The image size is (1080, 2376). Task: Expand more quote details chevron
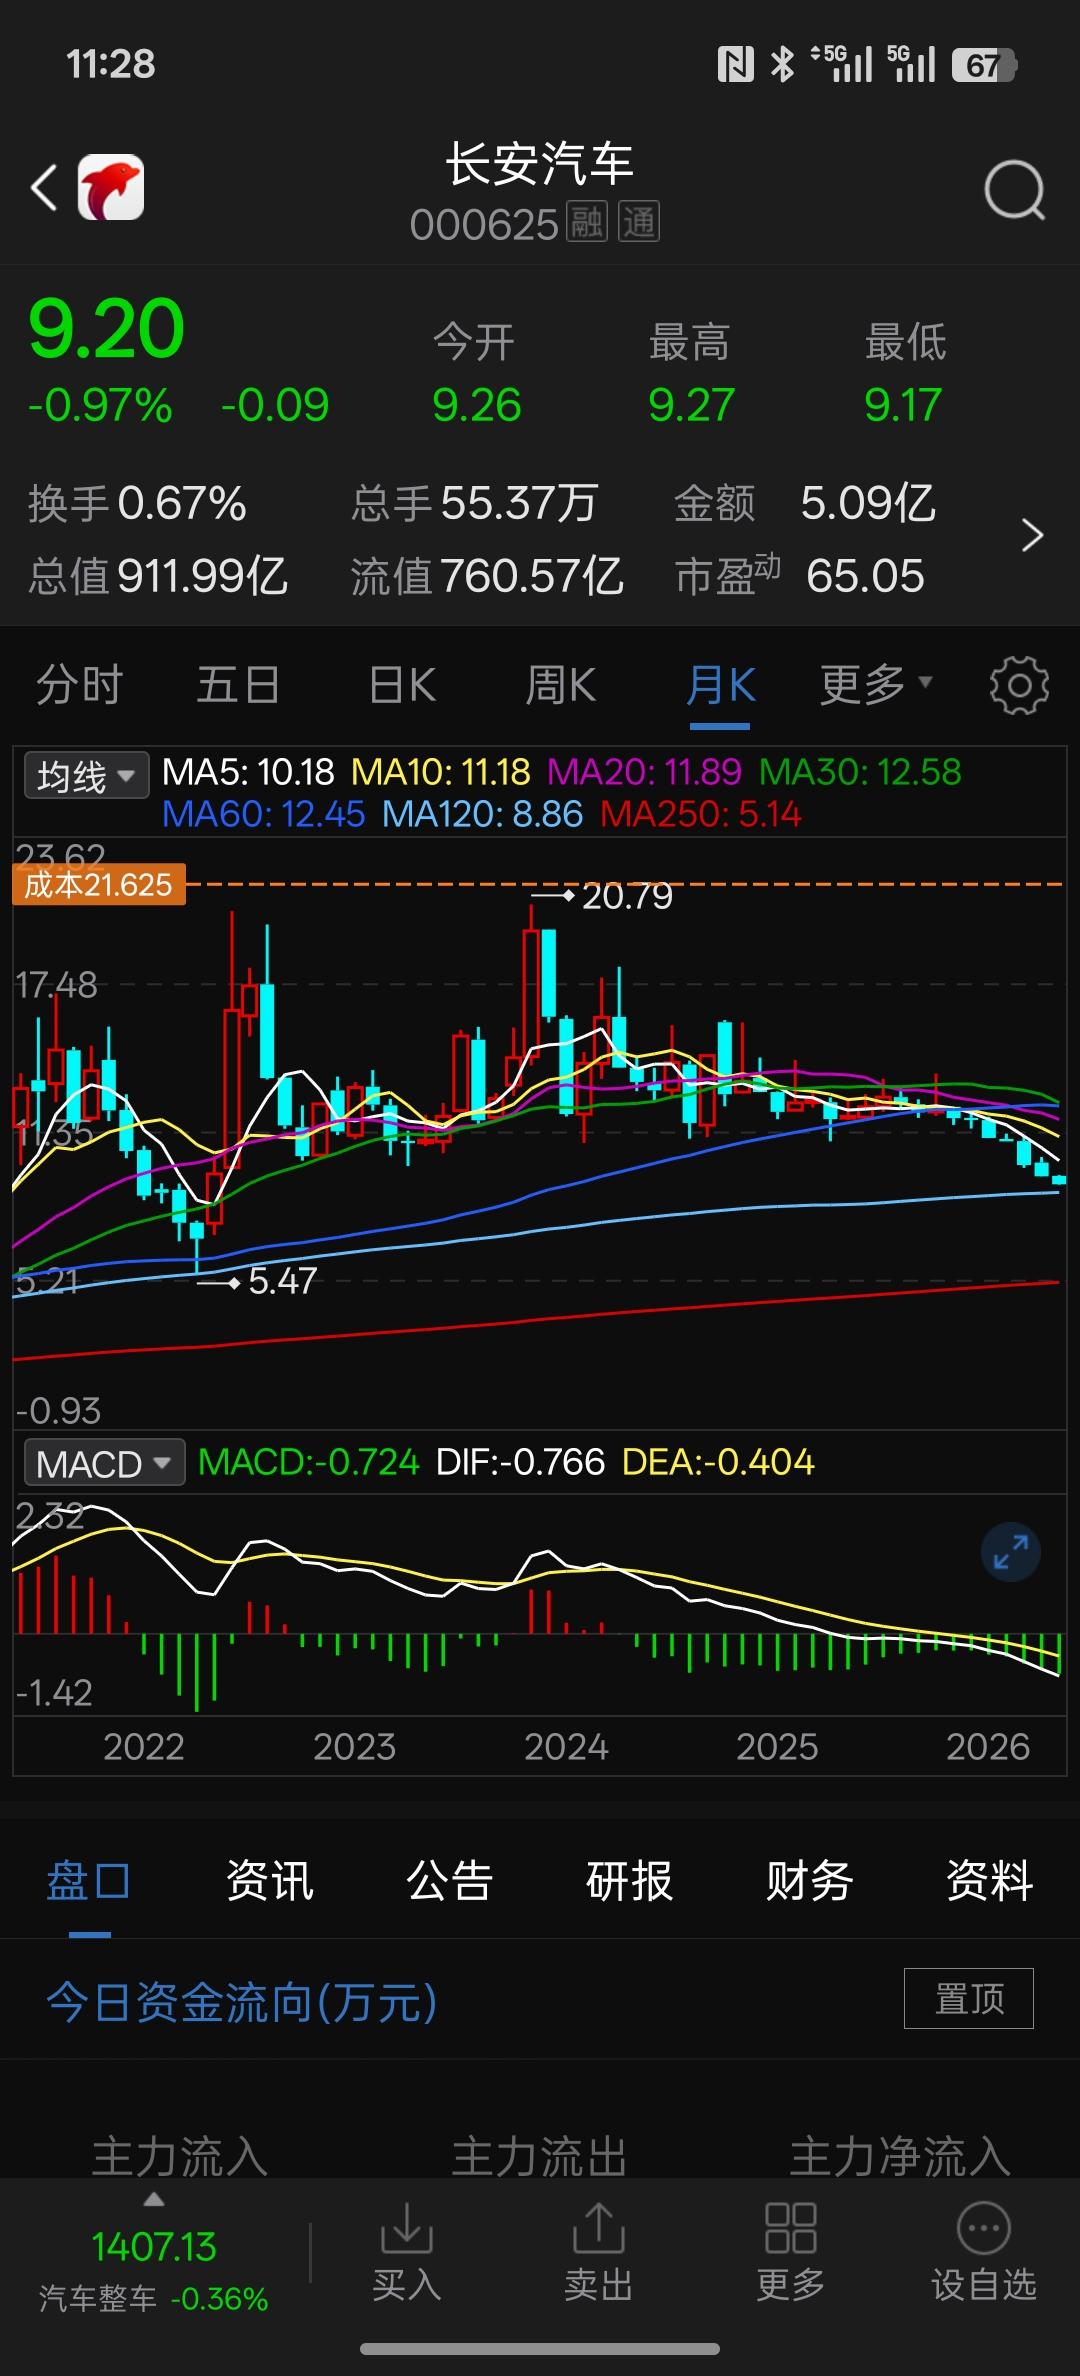coord(1032,536)
